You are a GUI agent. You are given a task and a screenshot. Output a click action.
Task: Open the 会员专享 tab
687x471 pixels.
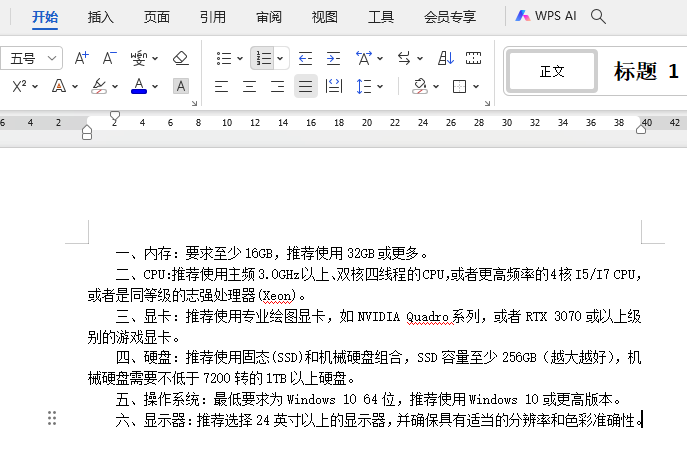(x=450, y=17)
